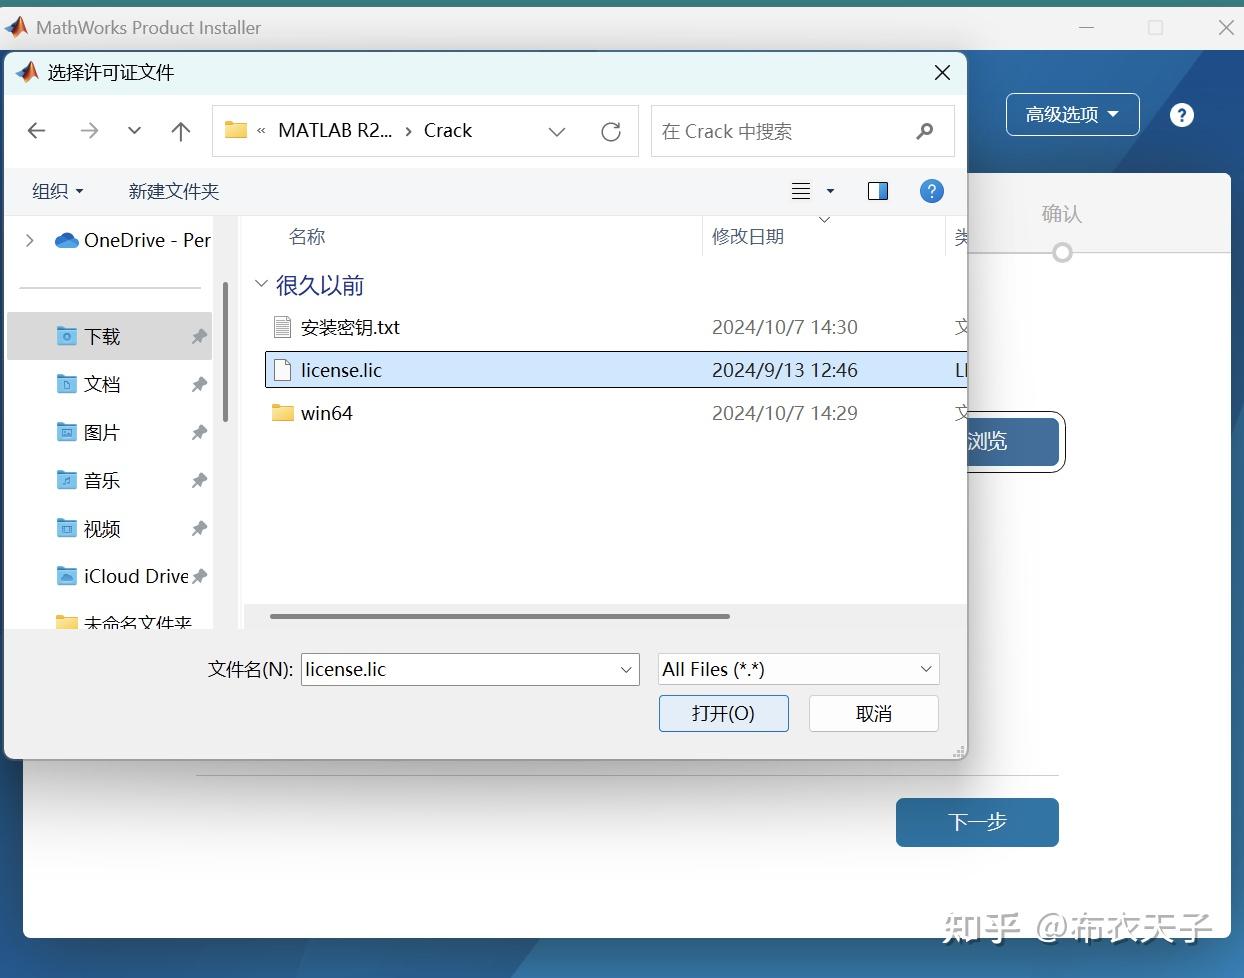Click the MathWorks installer help icon

tap(1182, 114)
